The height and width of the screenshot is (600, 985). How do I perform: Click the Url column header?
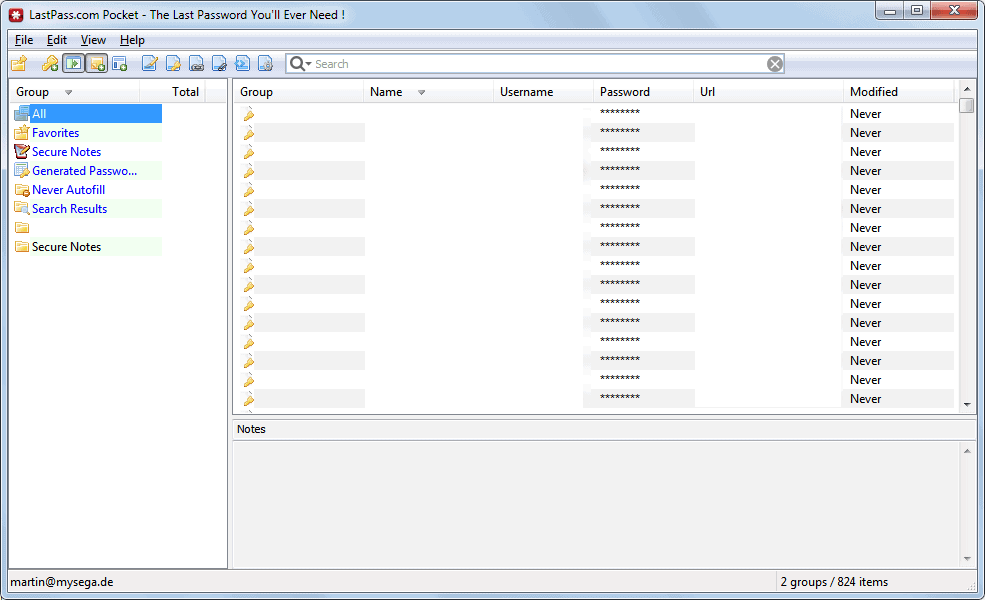[x=768, y=92]
